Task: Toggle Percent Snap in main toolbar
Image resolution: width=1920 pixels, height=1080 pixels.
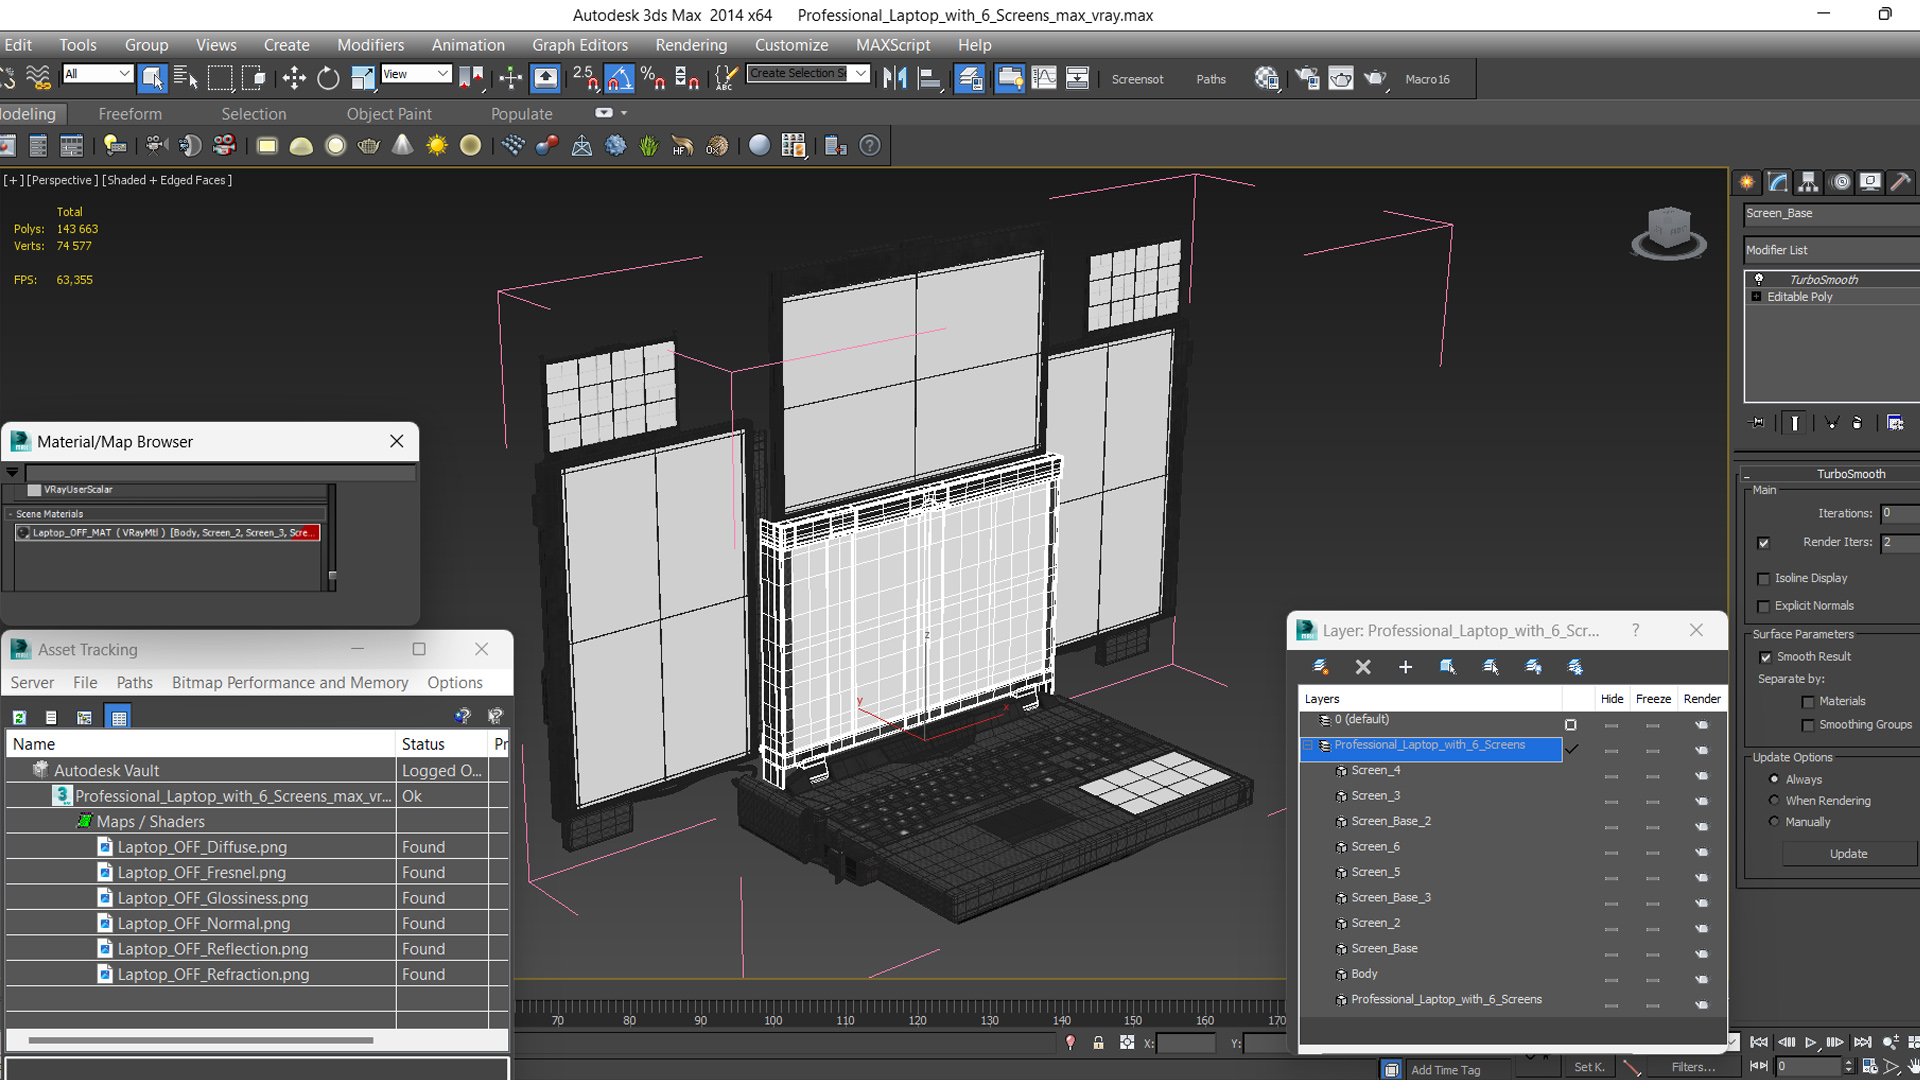Action: pyautogui.click(x=653, y=78)
